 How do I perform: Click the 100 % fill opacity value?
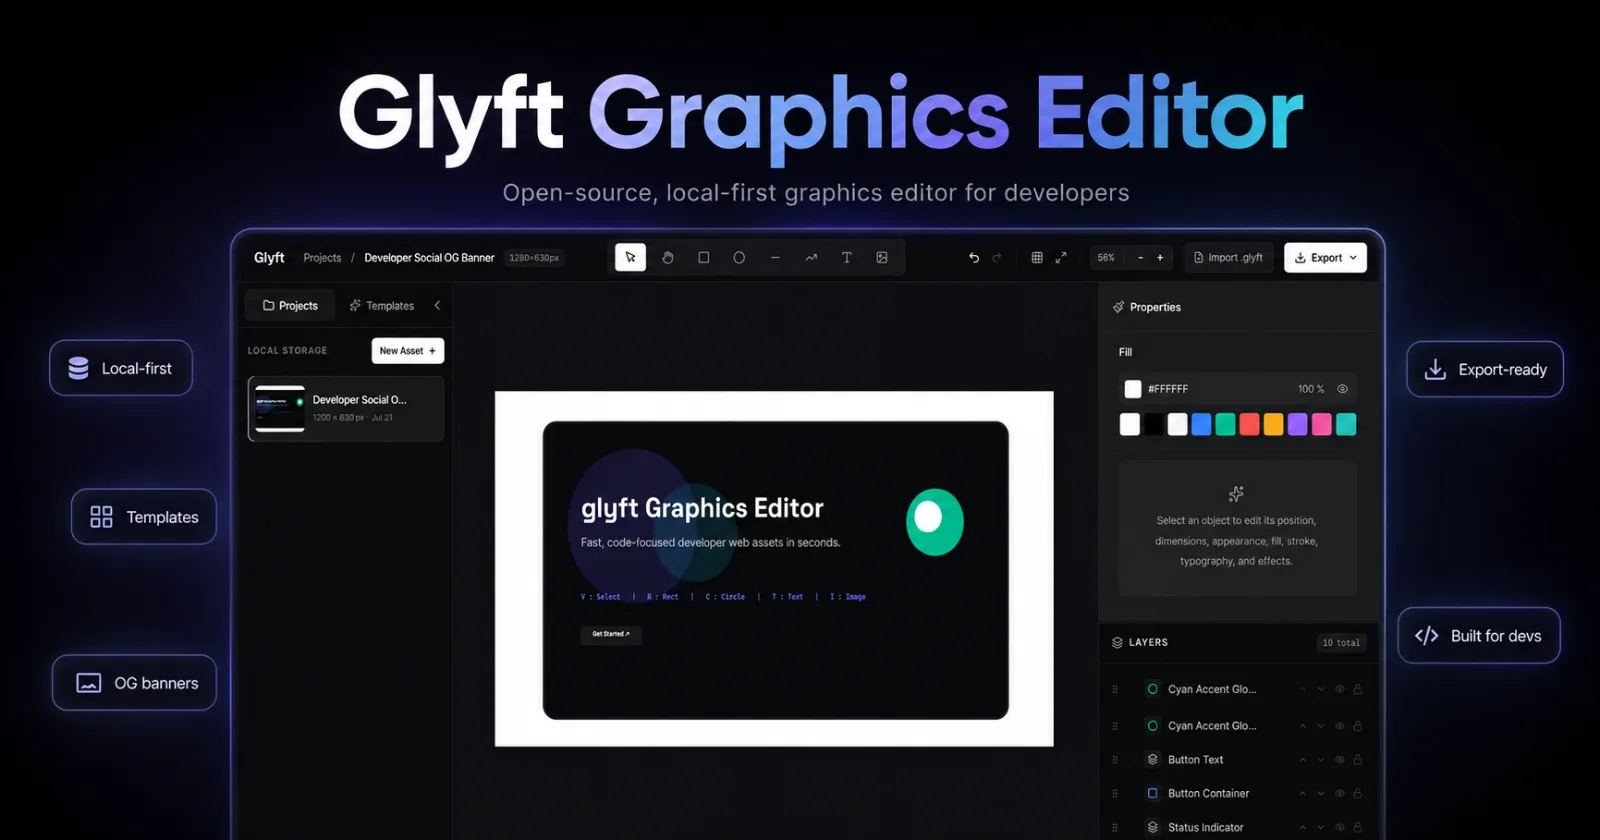(x=1311, y=389)
